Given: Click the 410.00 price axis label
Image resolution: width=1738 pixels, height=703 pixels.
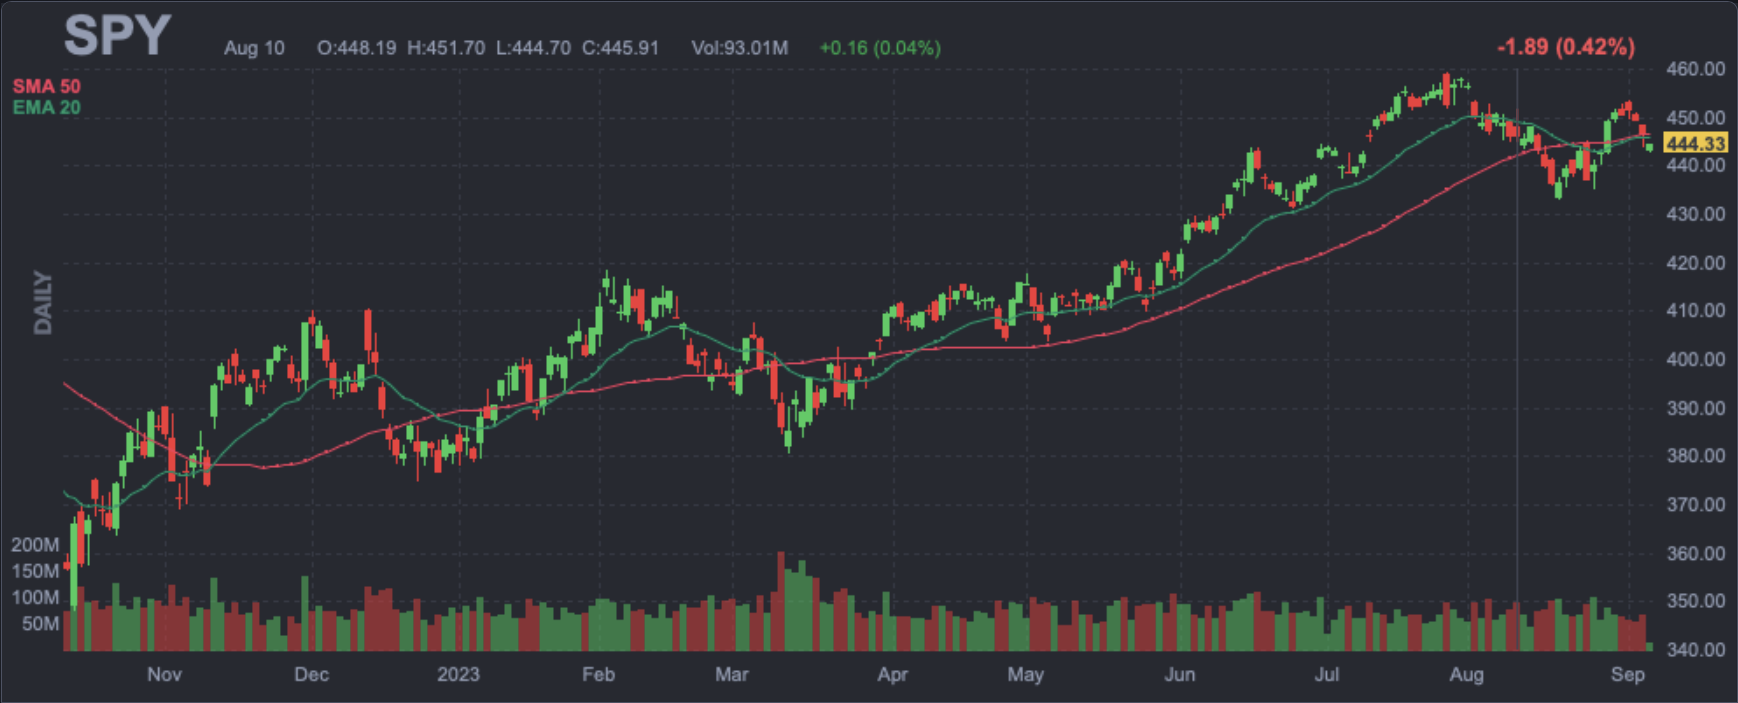Looking at the screenshot, I should [1695, 311].
